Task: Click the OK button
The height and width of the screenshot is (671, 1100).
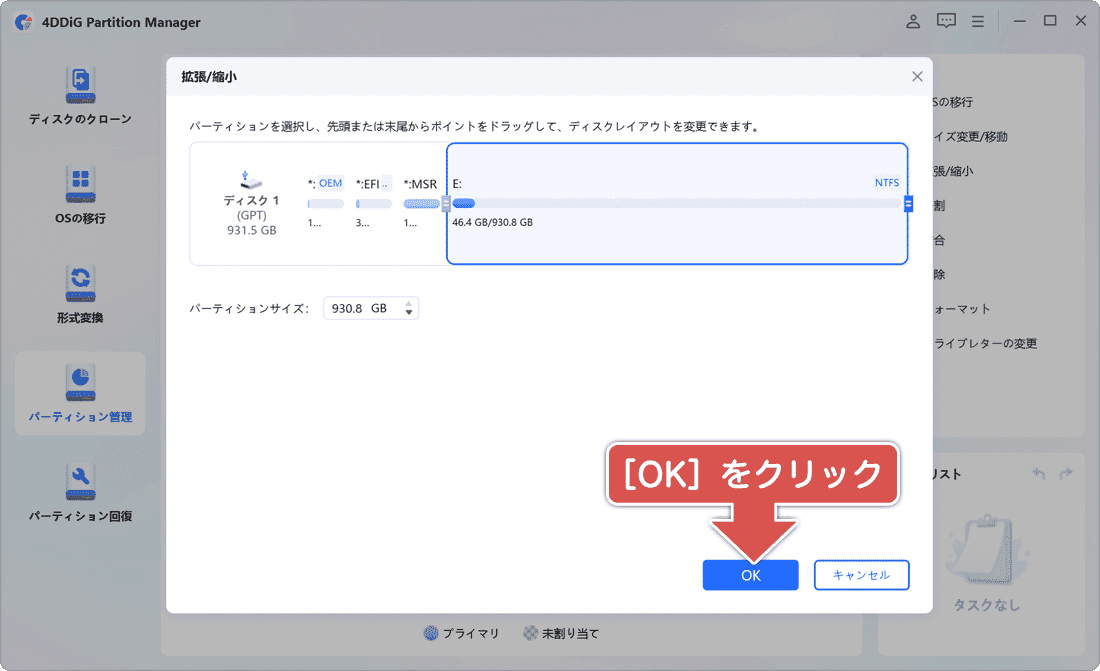Action: [x=750, y=575]
